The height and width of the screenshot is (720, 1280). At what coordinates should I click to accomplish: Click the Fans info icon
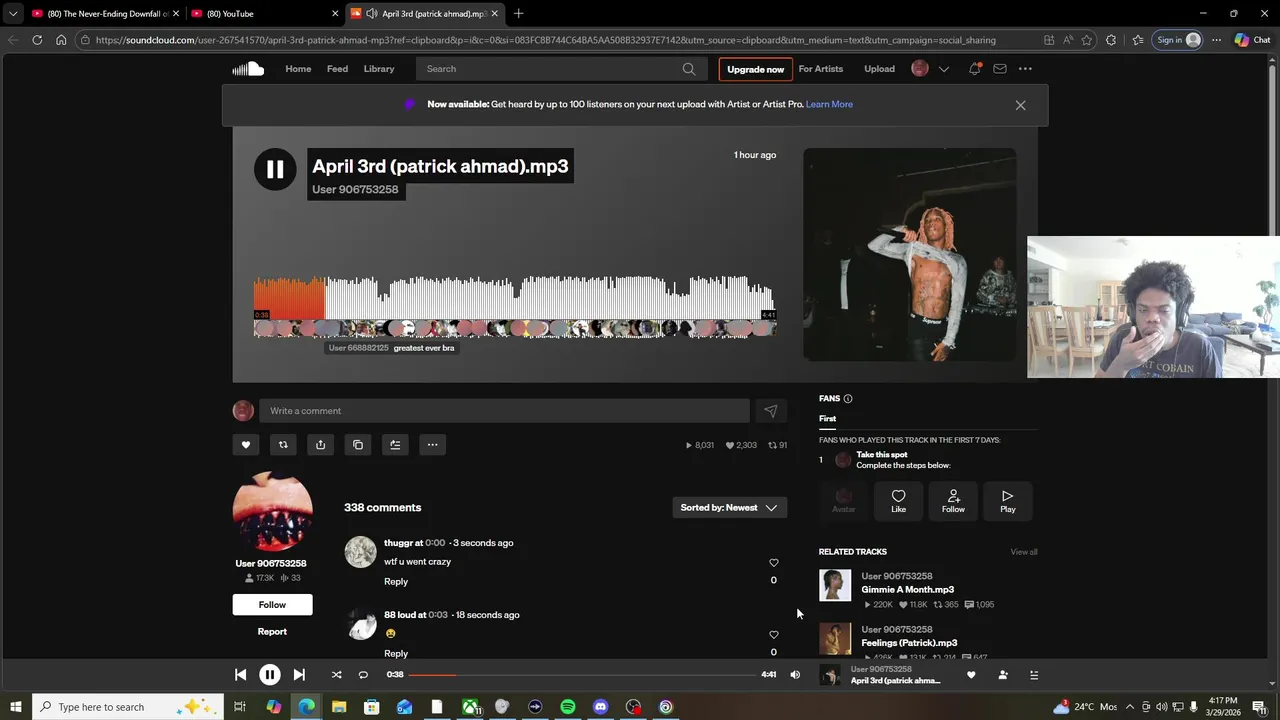[x=848, y=399]
